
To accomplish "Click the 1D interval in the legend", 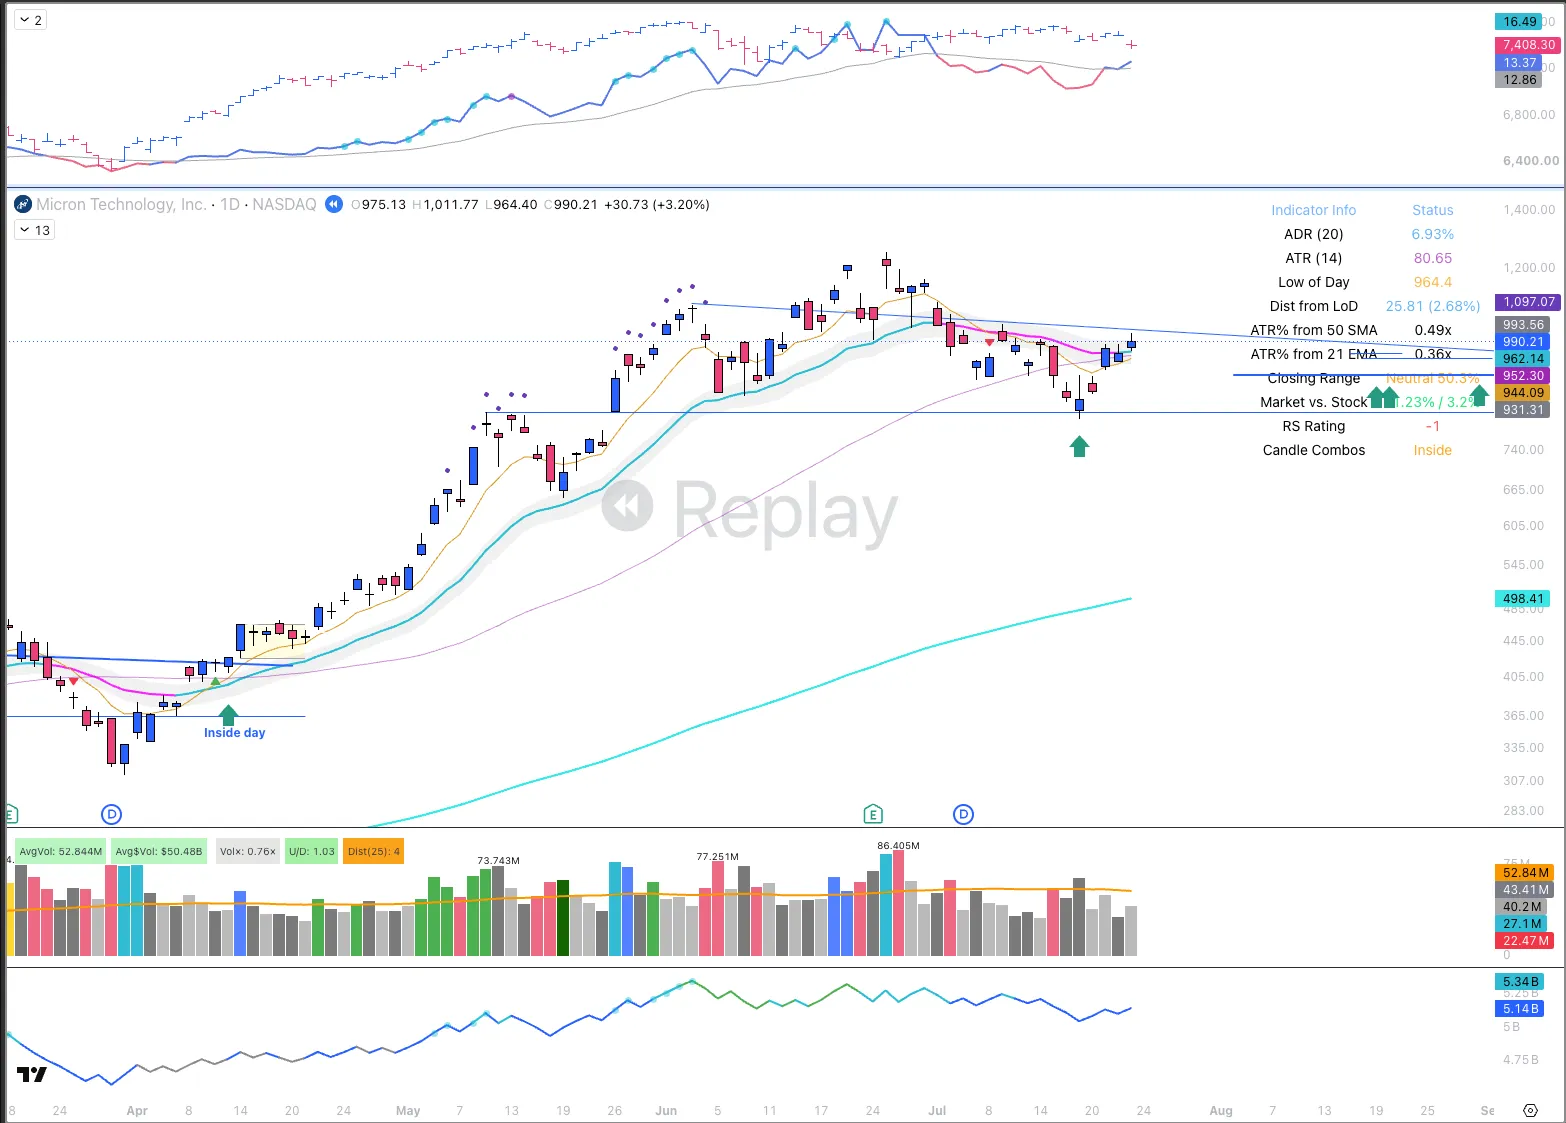I will point(230,204).
